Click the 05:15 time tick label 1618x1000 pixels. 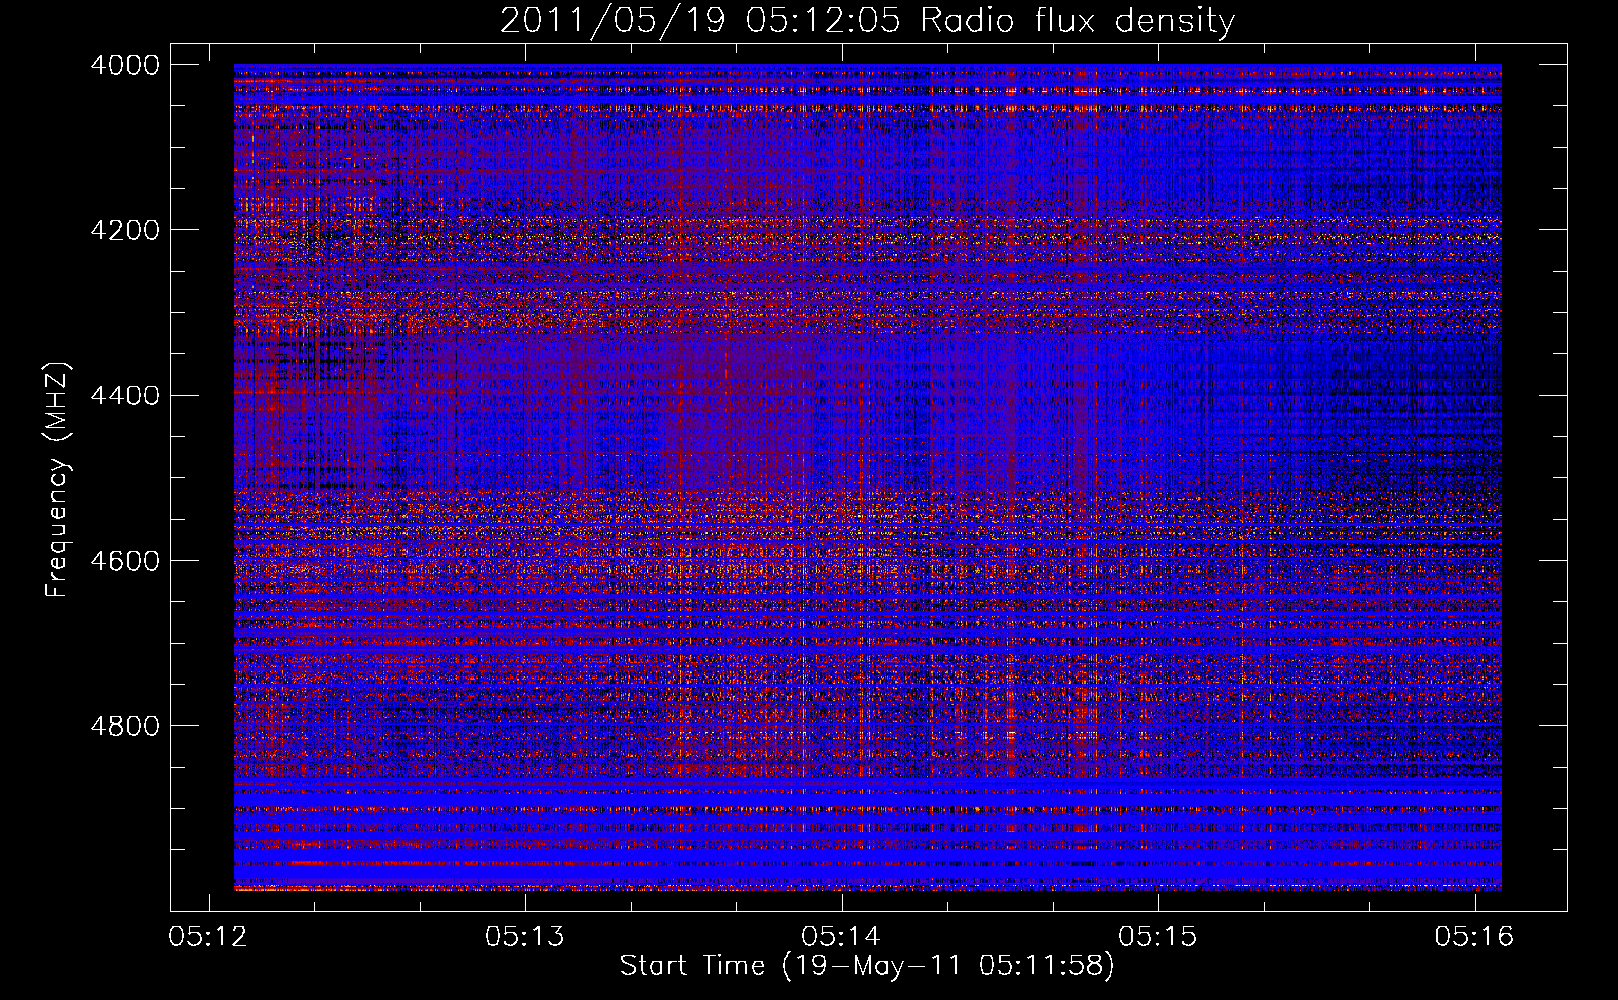[1158, 937]
